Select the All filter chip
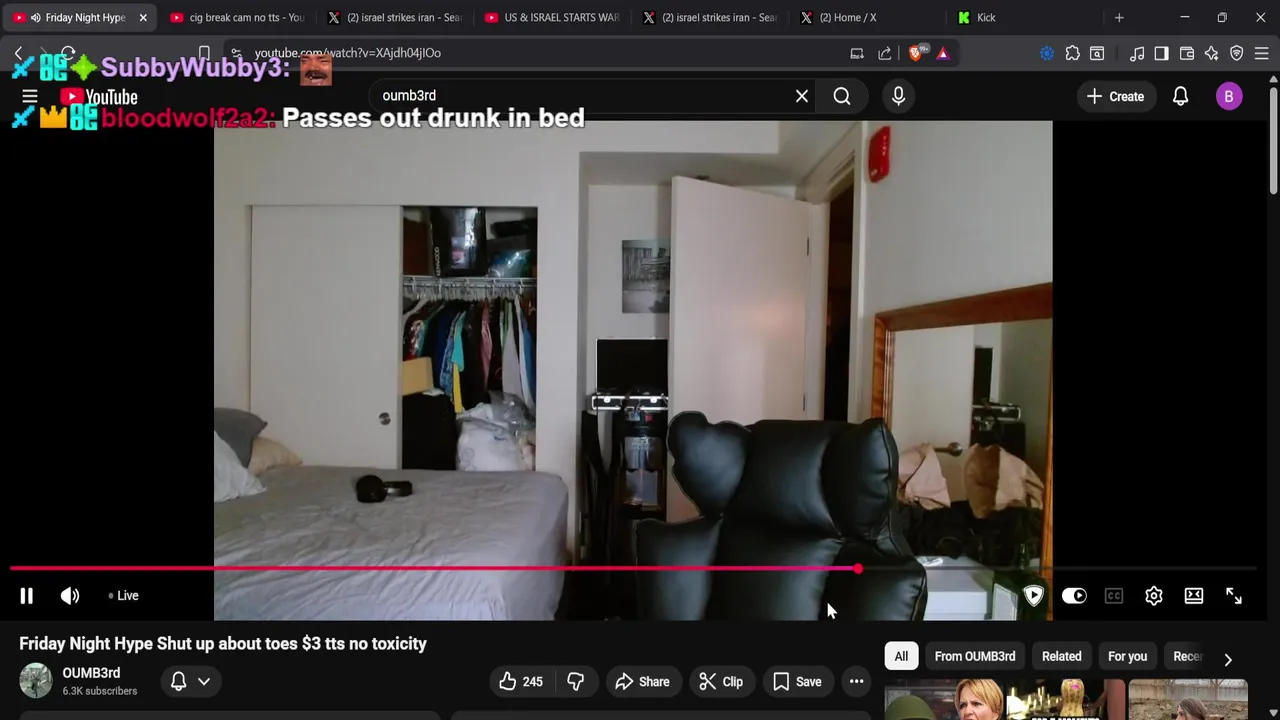This screenshot has width=1280, height=720. click(901, 657)
